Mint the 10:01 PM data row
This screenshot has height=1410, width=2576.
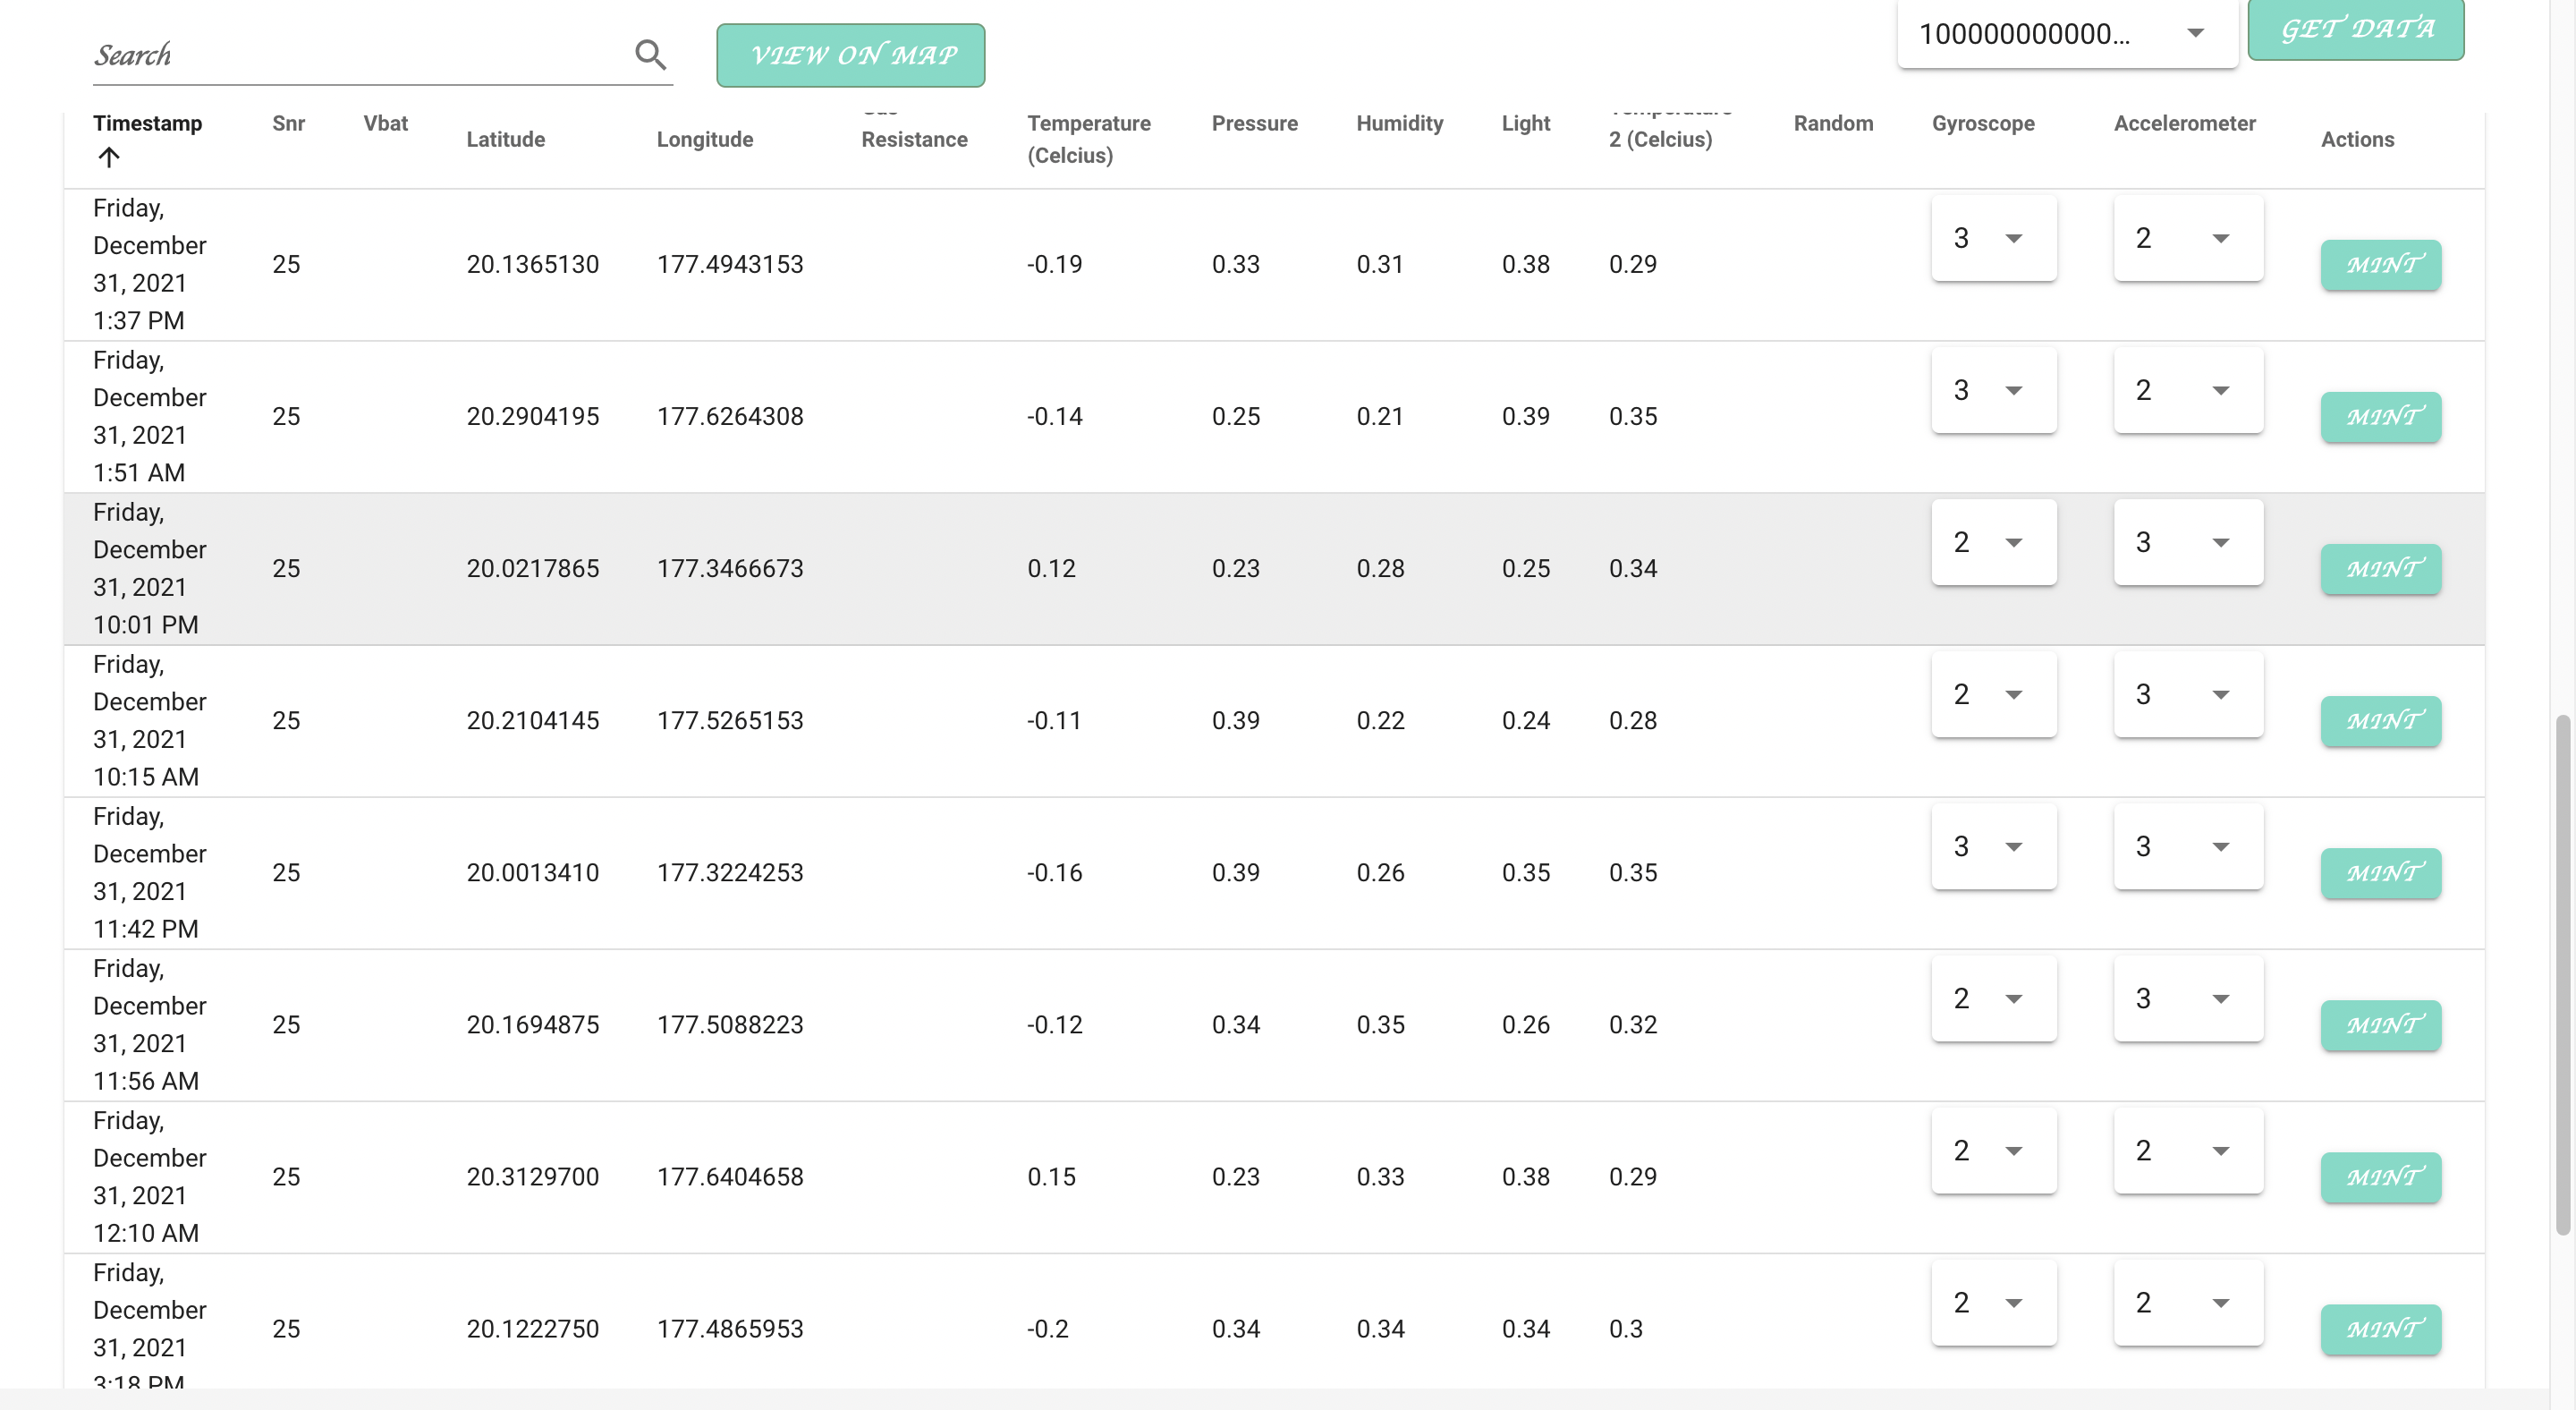2380,569
